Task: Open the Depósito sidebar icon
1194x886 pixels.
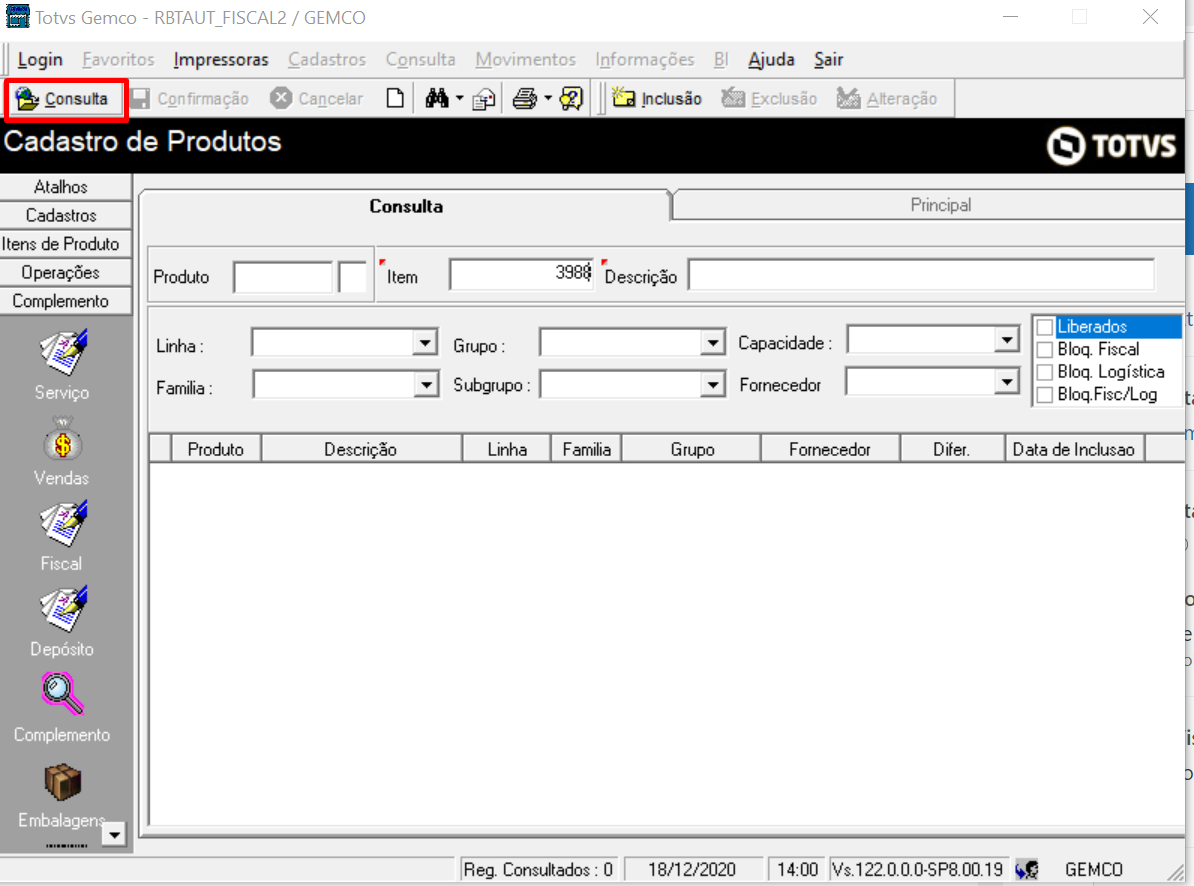Action: pos(63,610)
